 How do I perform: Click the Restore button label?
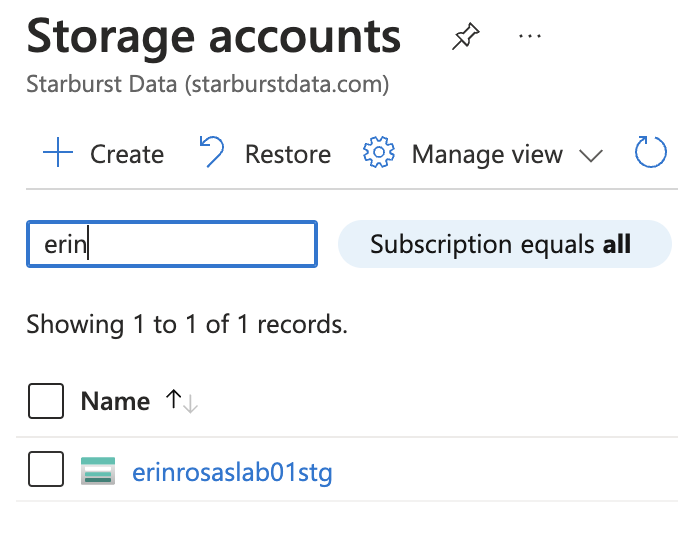[288, 154]
